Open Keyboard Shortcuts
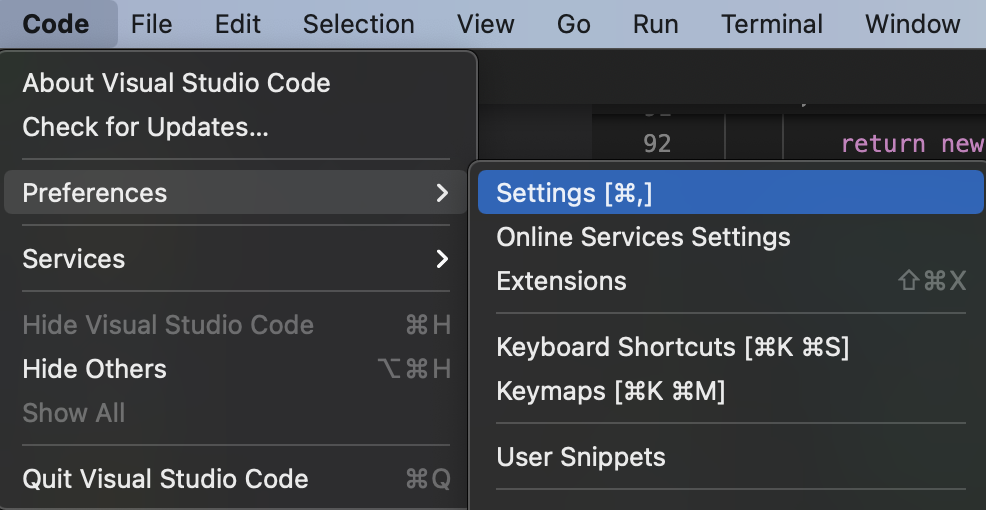The height and width of the screenshot is (510, 986). [x=731, y=346]
